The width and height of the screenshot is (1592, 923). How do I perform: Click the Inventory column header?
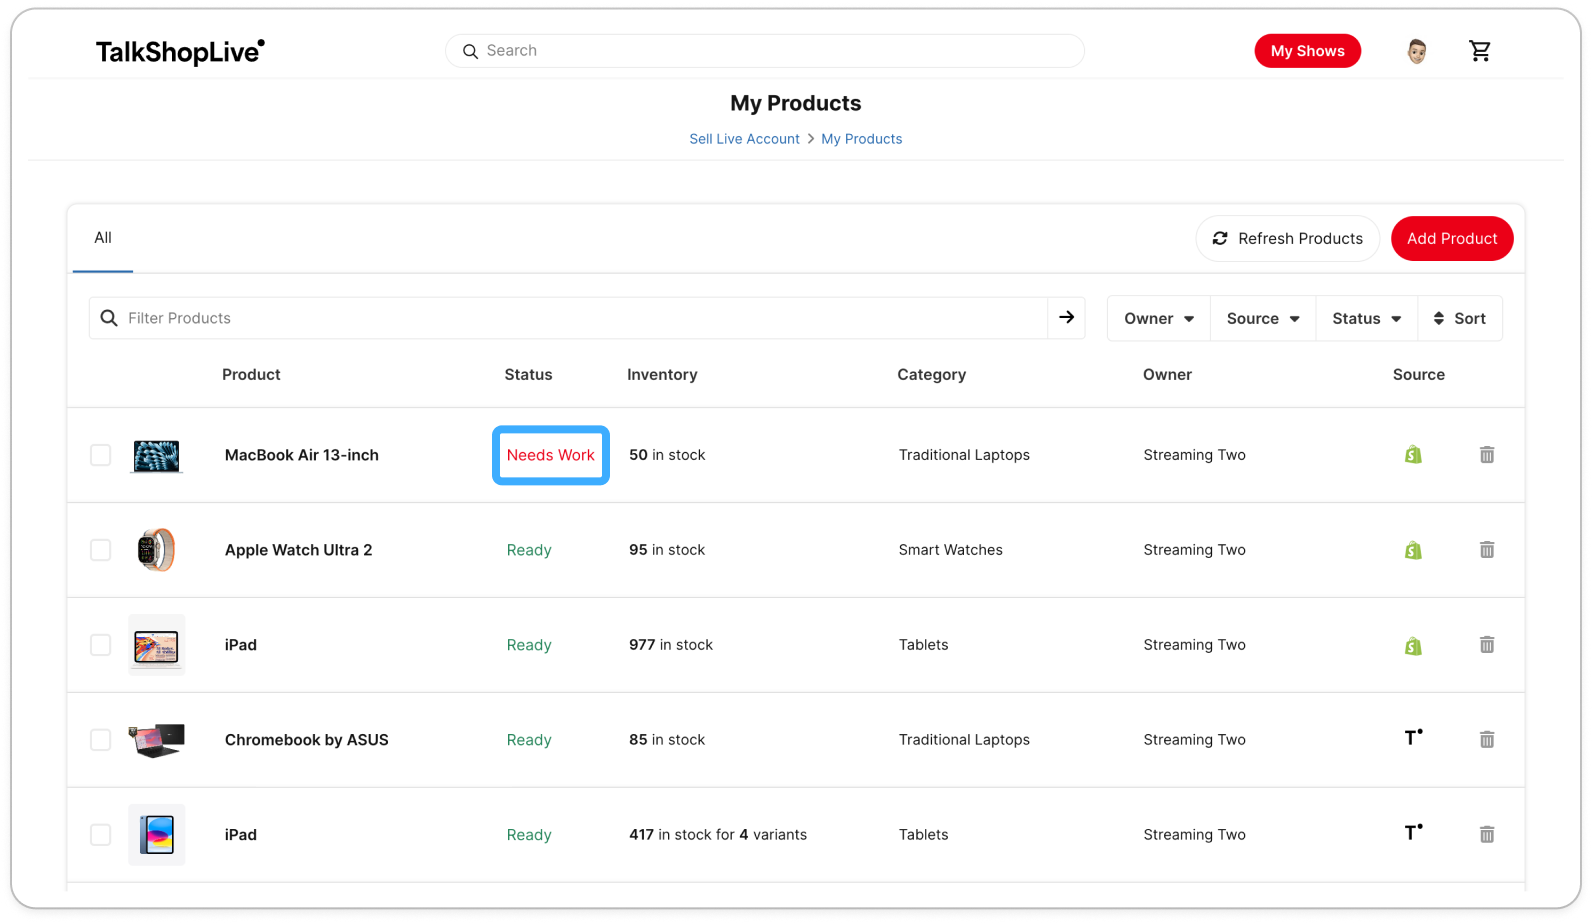662,375
